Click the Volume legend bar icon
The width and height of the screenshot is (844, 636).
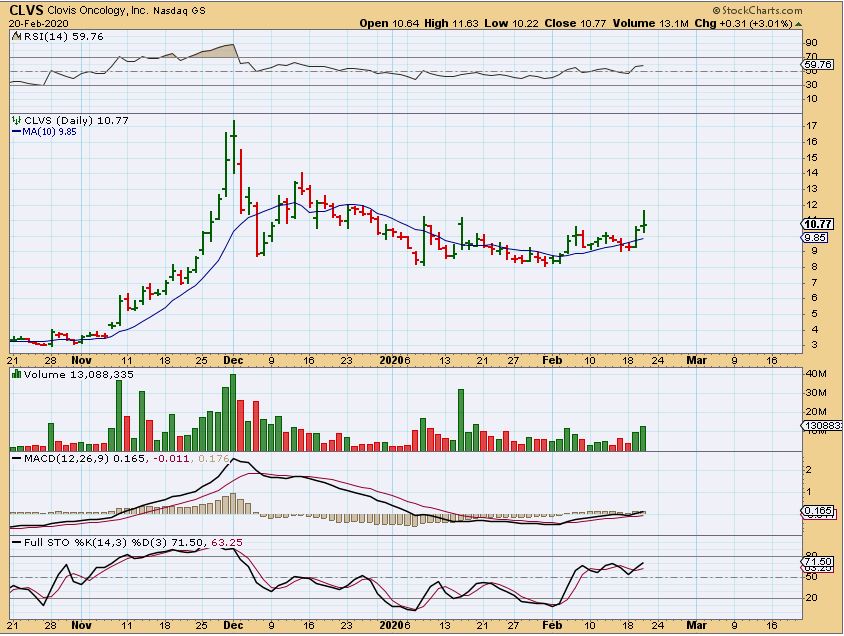pyautogui.click(x=17, y=374)
